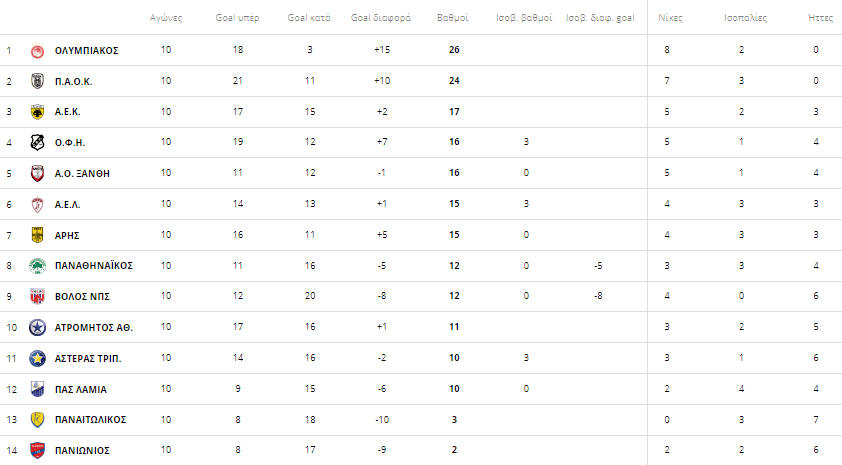Select the ΠΑΣ ΛΑΜΙΑ team name

pyautogui.click(x=81, y=389)
